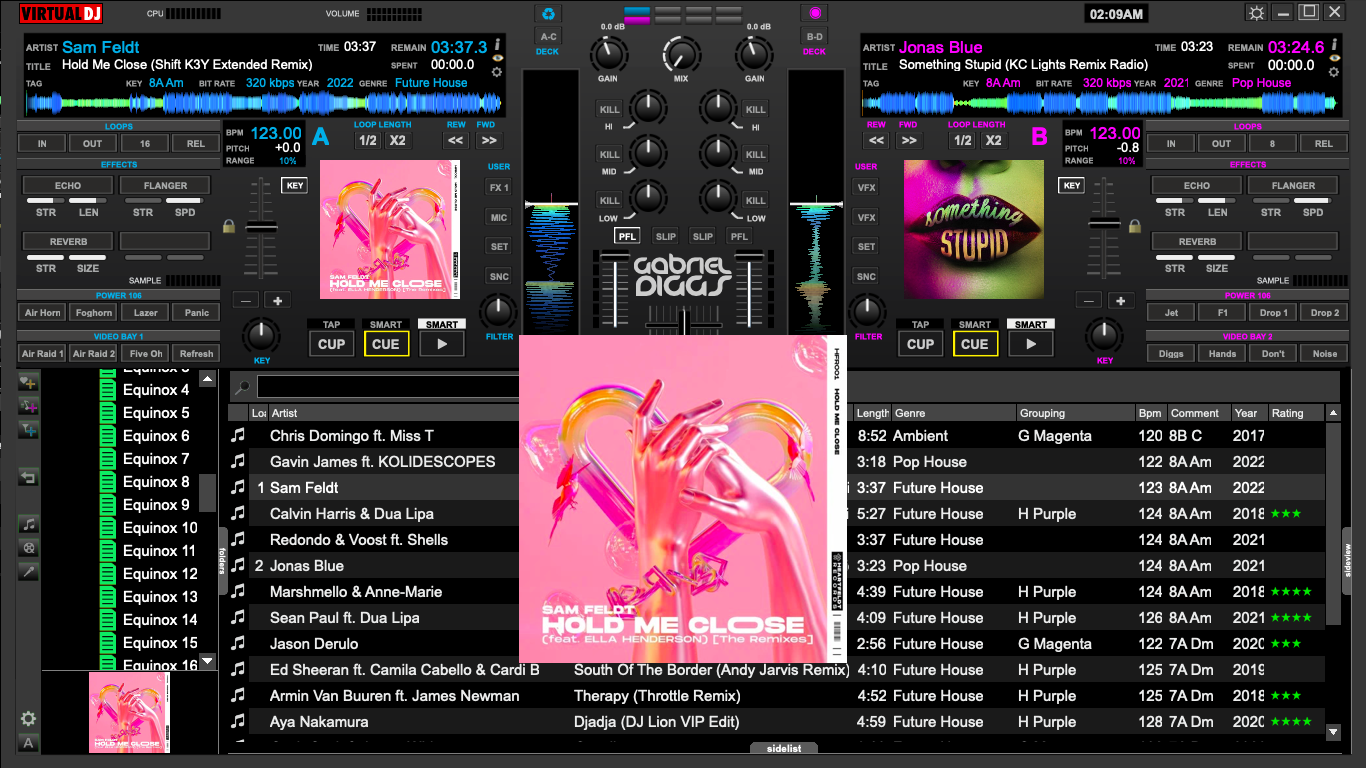
Task: Click folder list scroll down arrow
Action: pyautogui.click(x=207, y=662)
